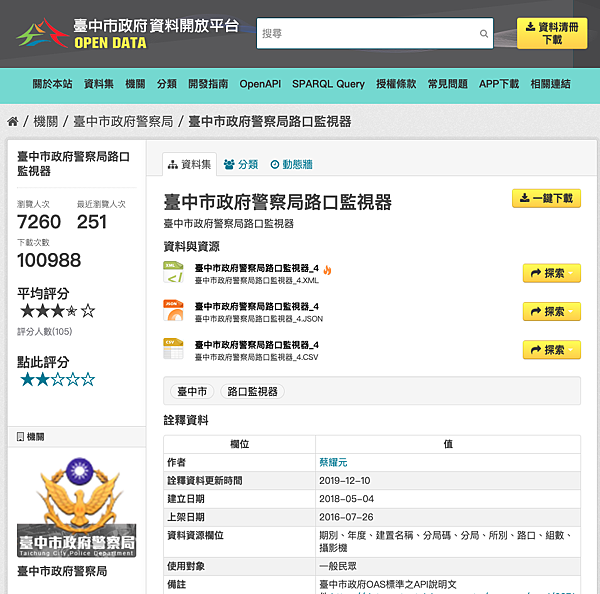600x594 pixels.
Task: Open the author link 蔡耀元
Action: pos(333,462)
